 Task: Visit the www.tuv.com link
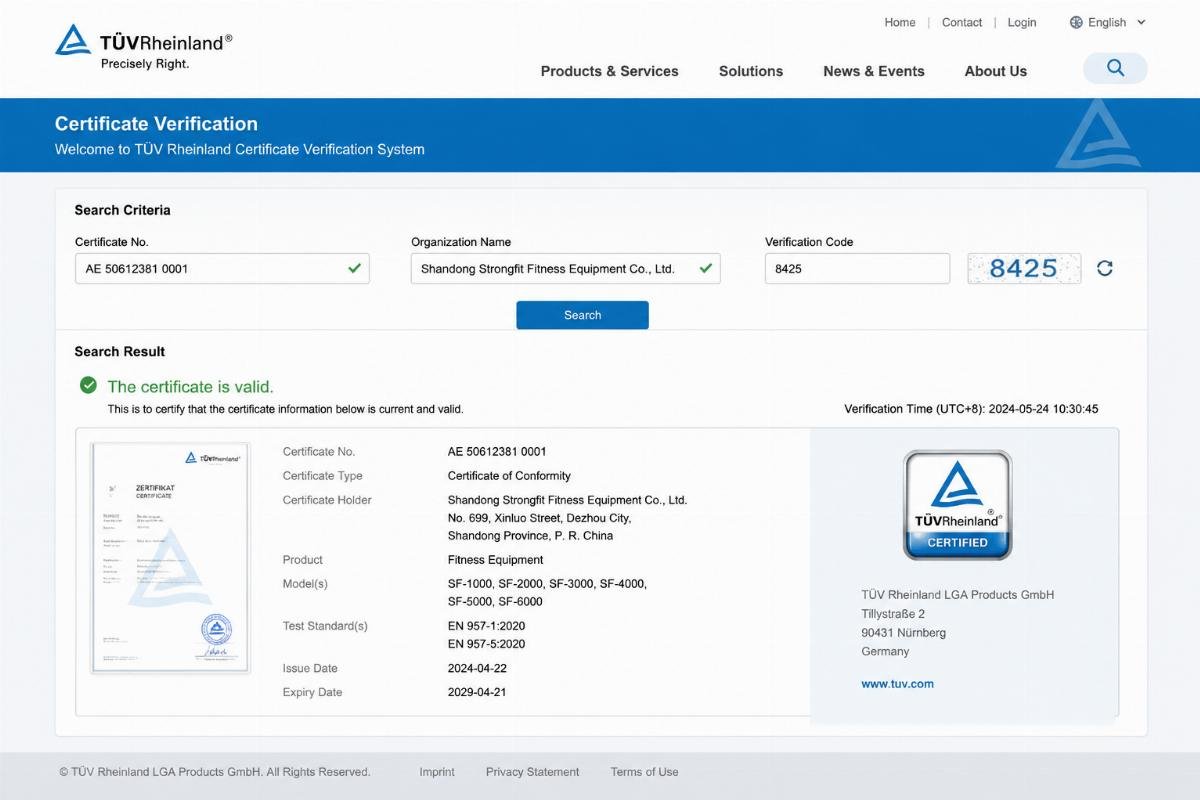tap(897, 684)
